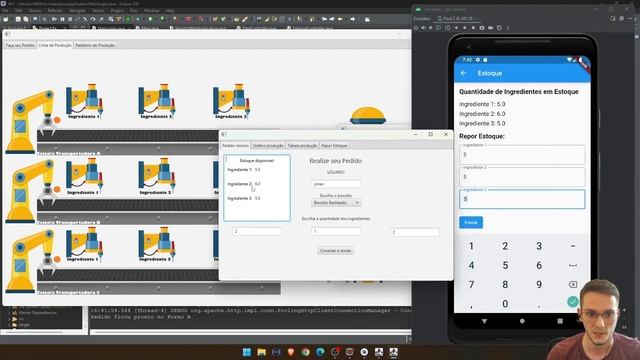
Task: Tap key 8 on the phone keypad
Action: click(505, 284)
